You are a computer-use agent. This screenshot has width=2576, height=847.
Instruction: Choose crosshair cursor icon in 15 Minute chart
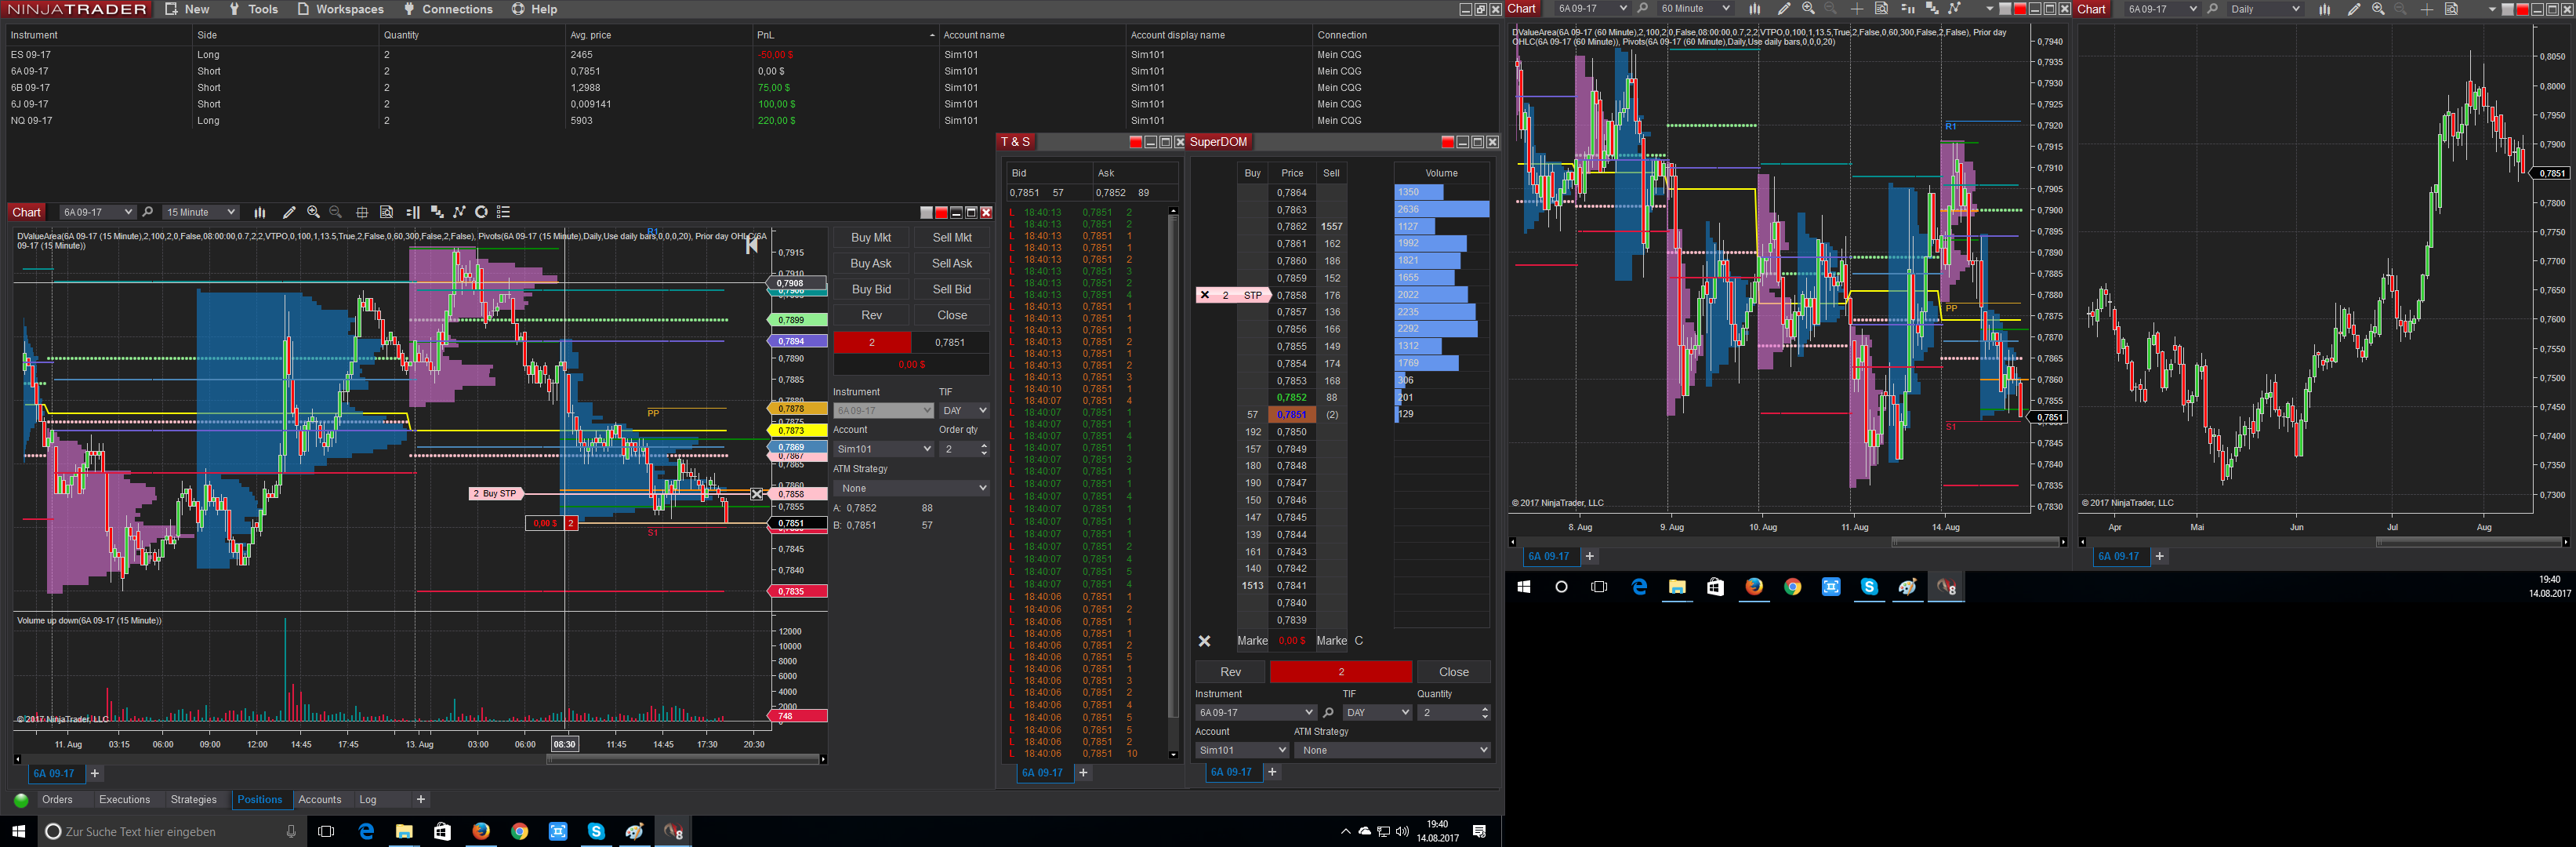(x=362, y=212)
